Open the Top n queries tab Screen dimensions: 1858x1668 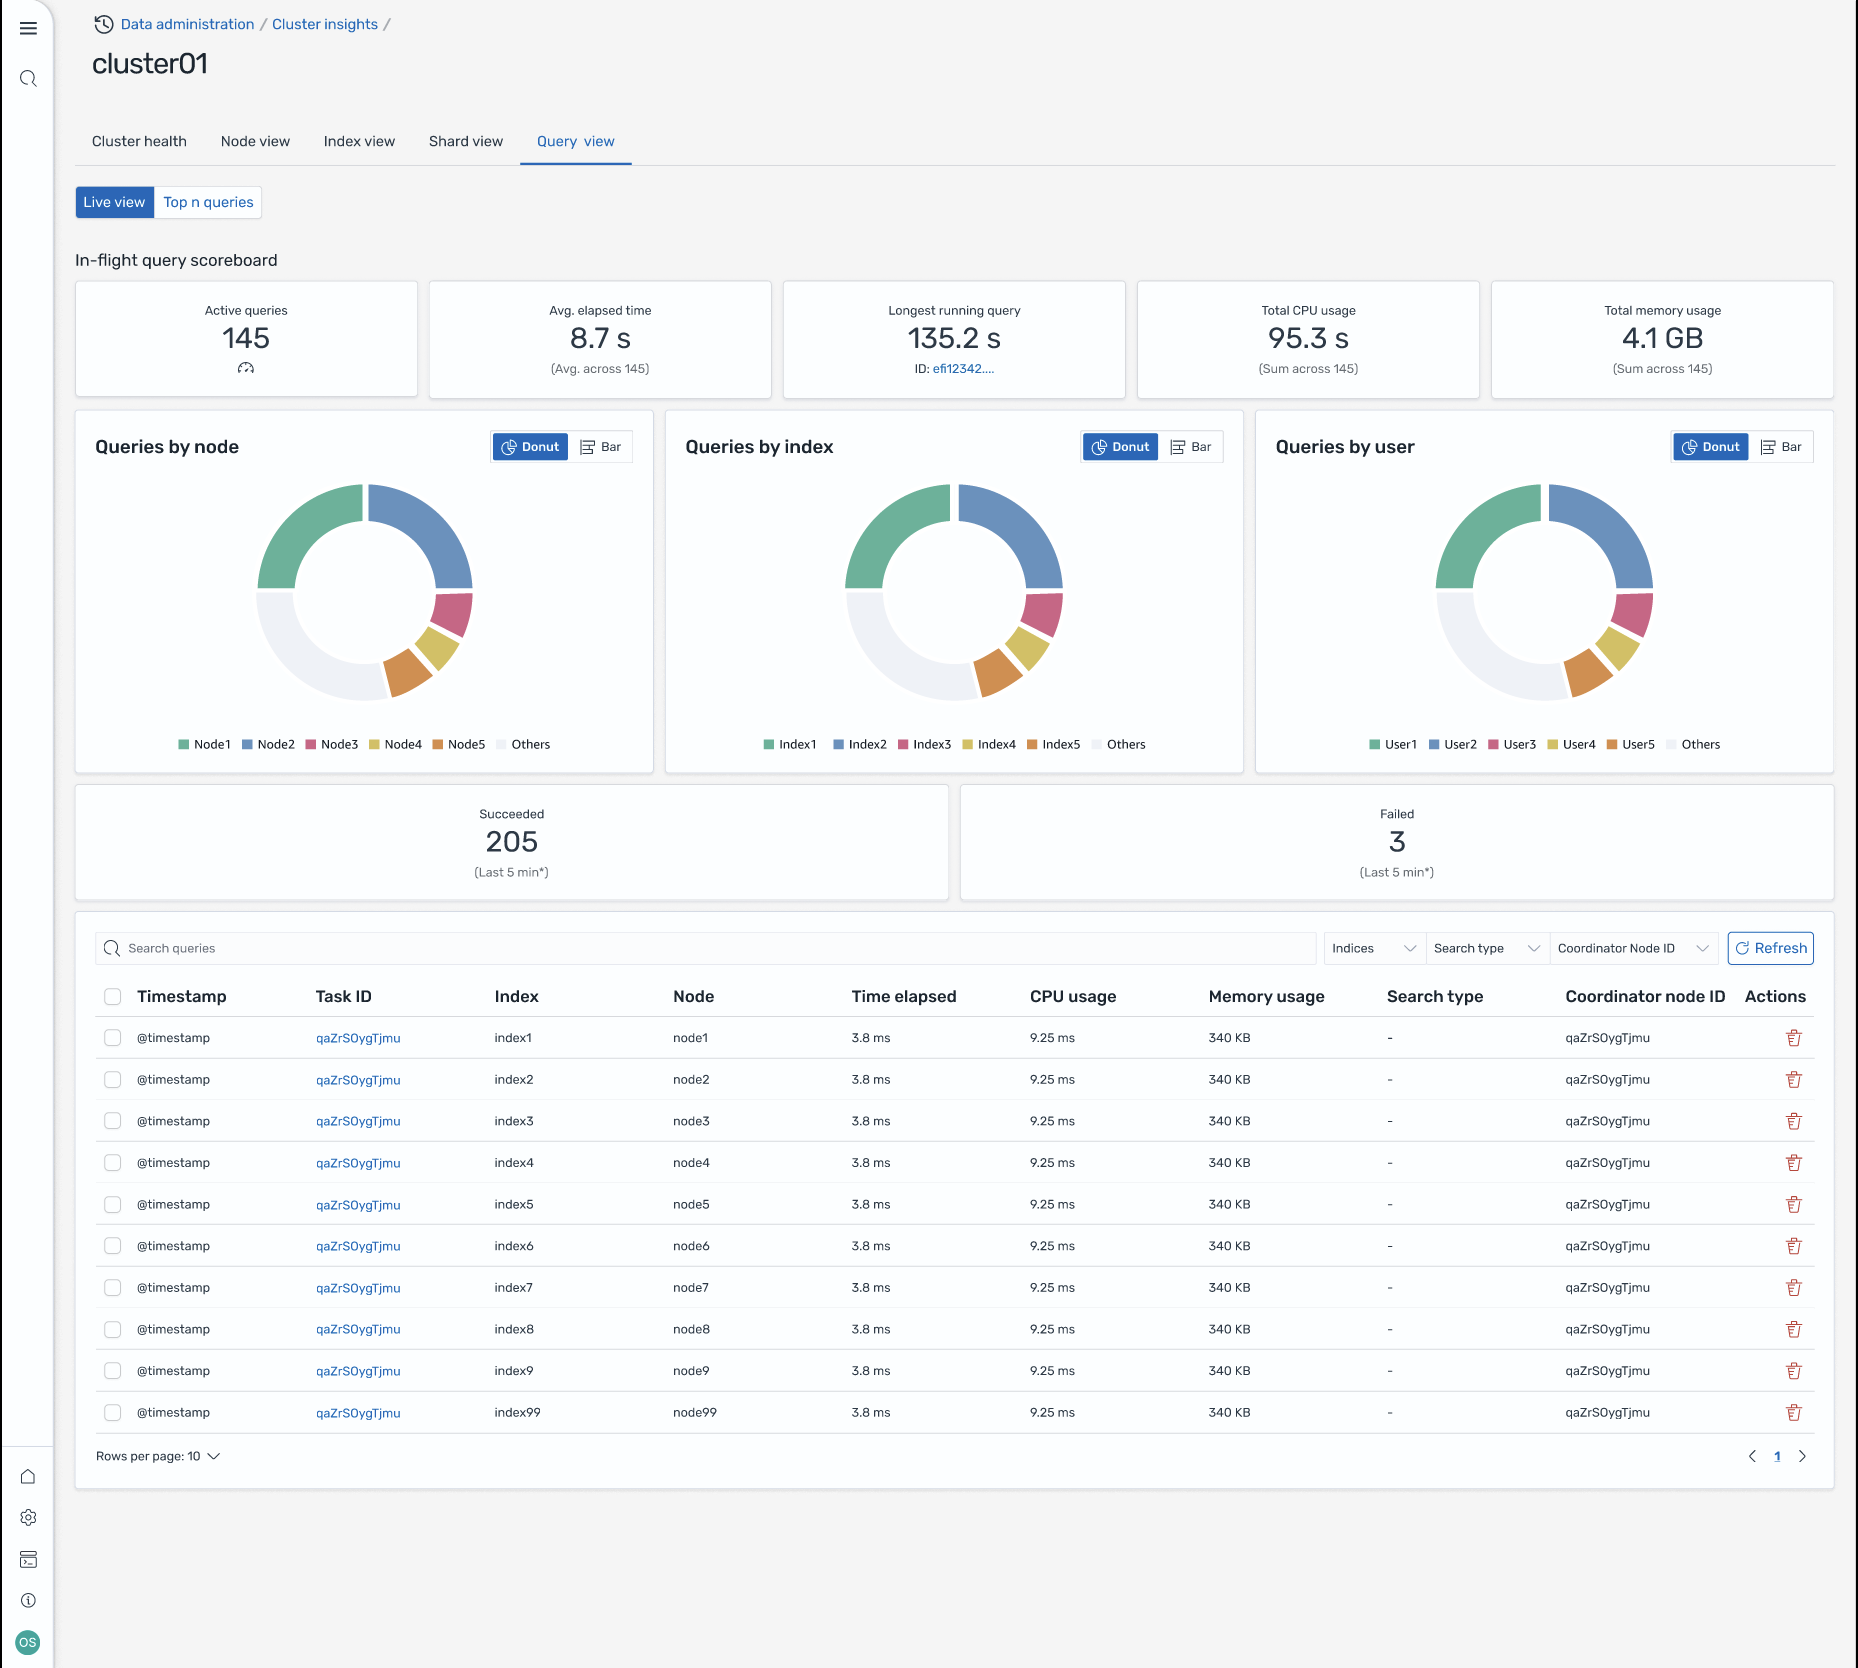[x=208, y=202]
